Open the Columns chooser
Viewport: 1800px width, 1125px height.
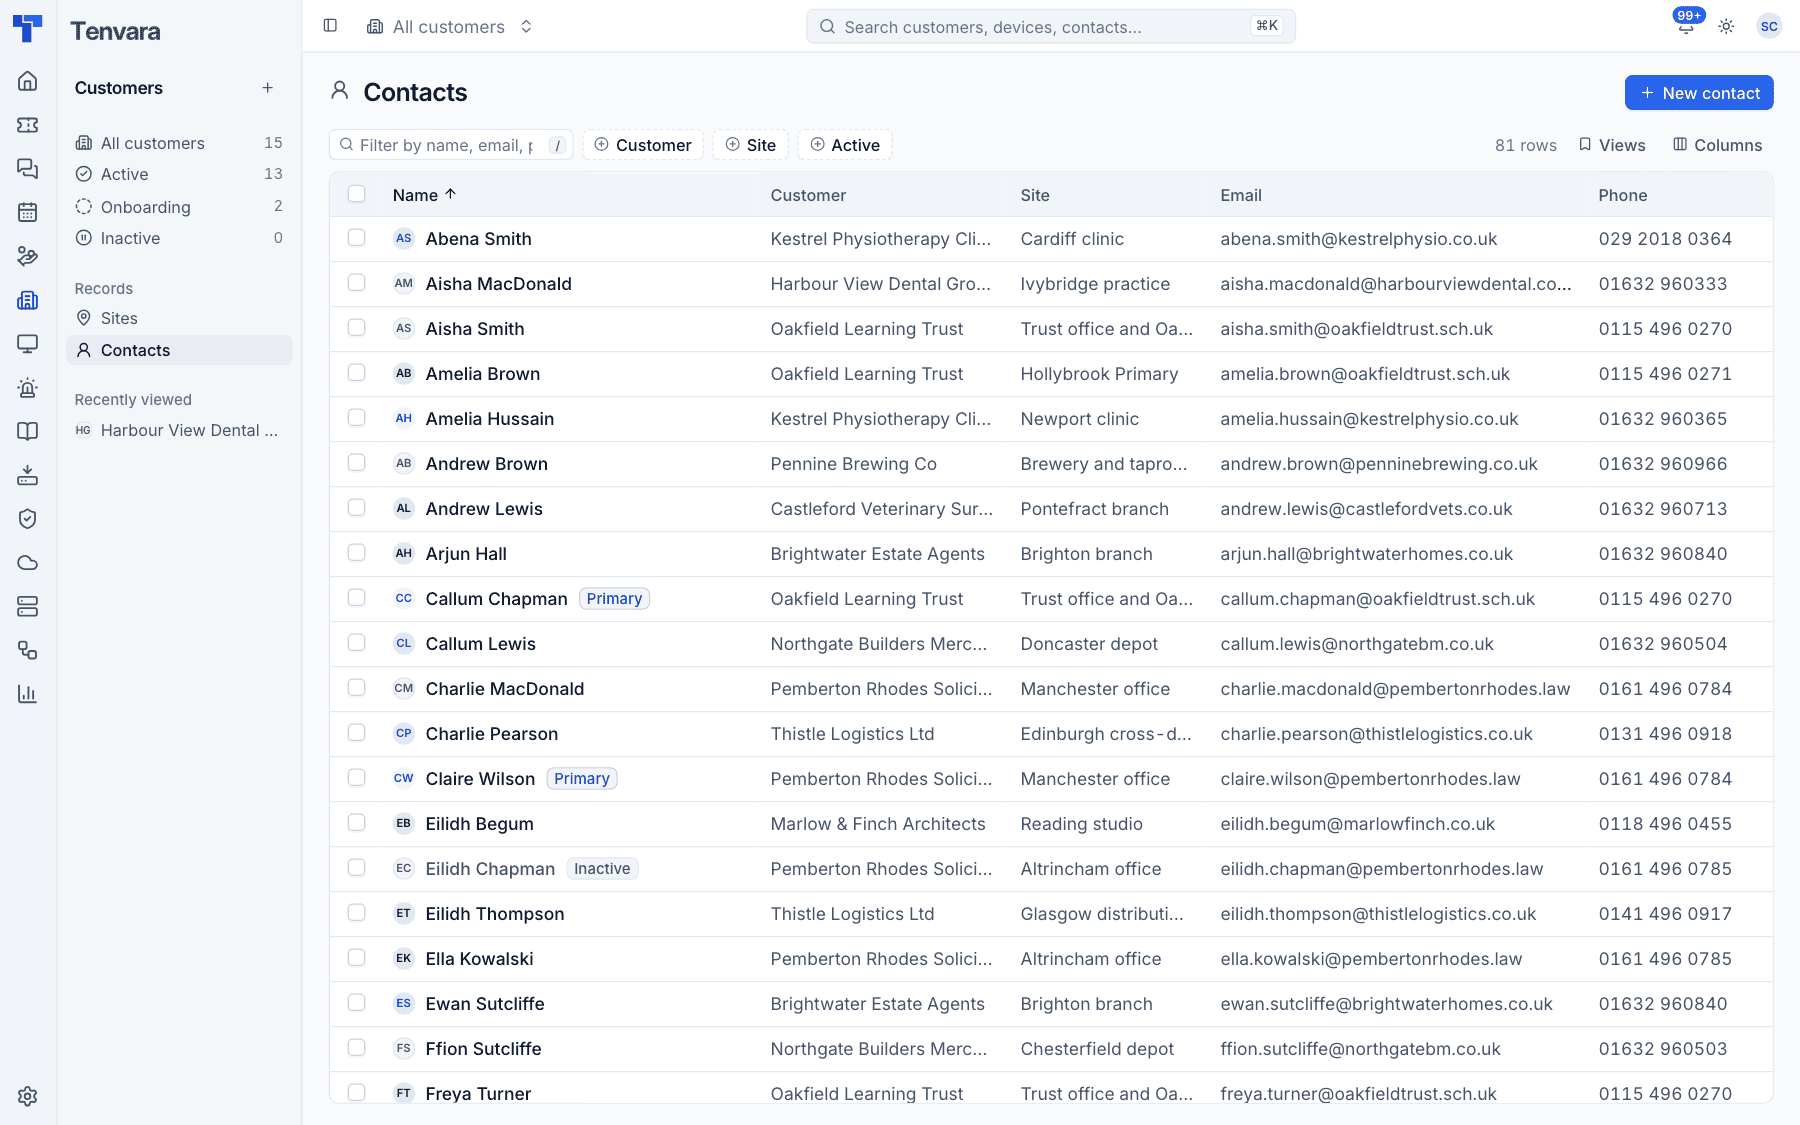(x=1718, y=145)
